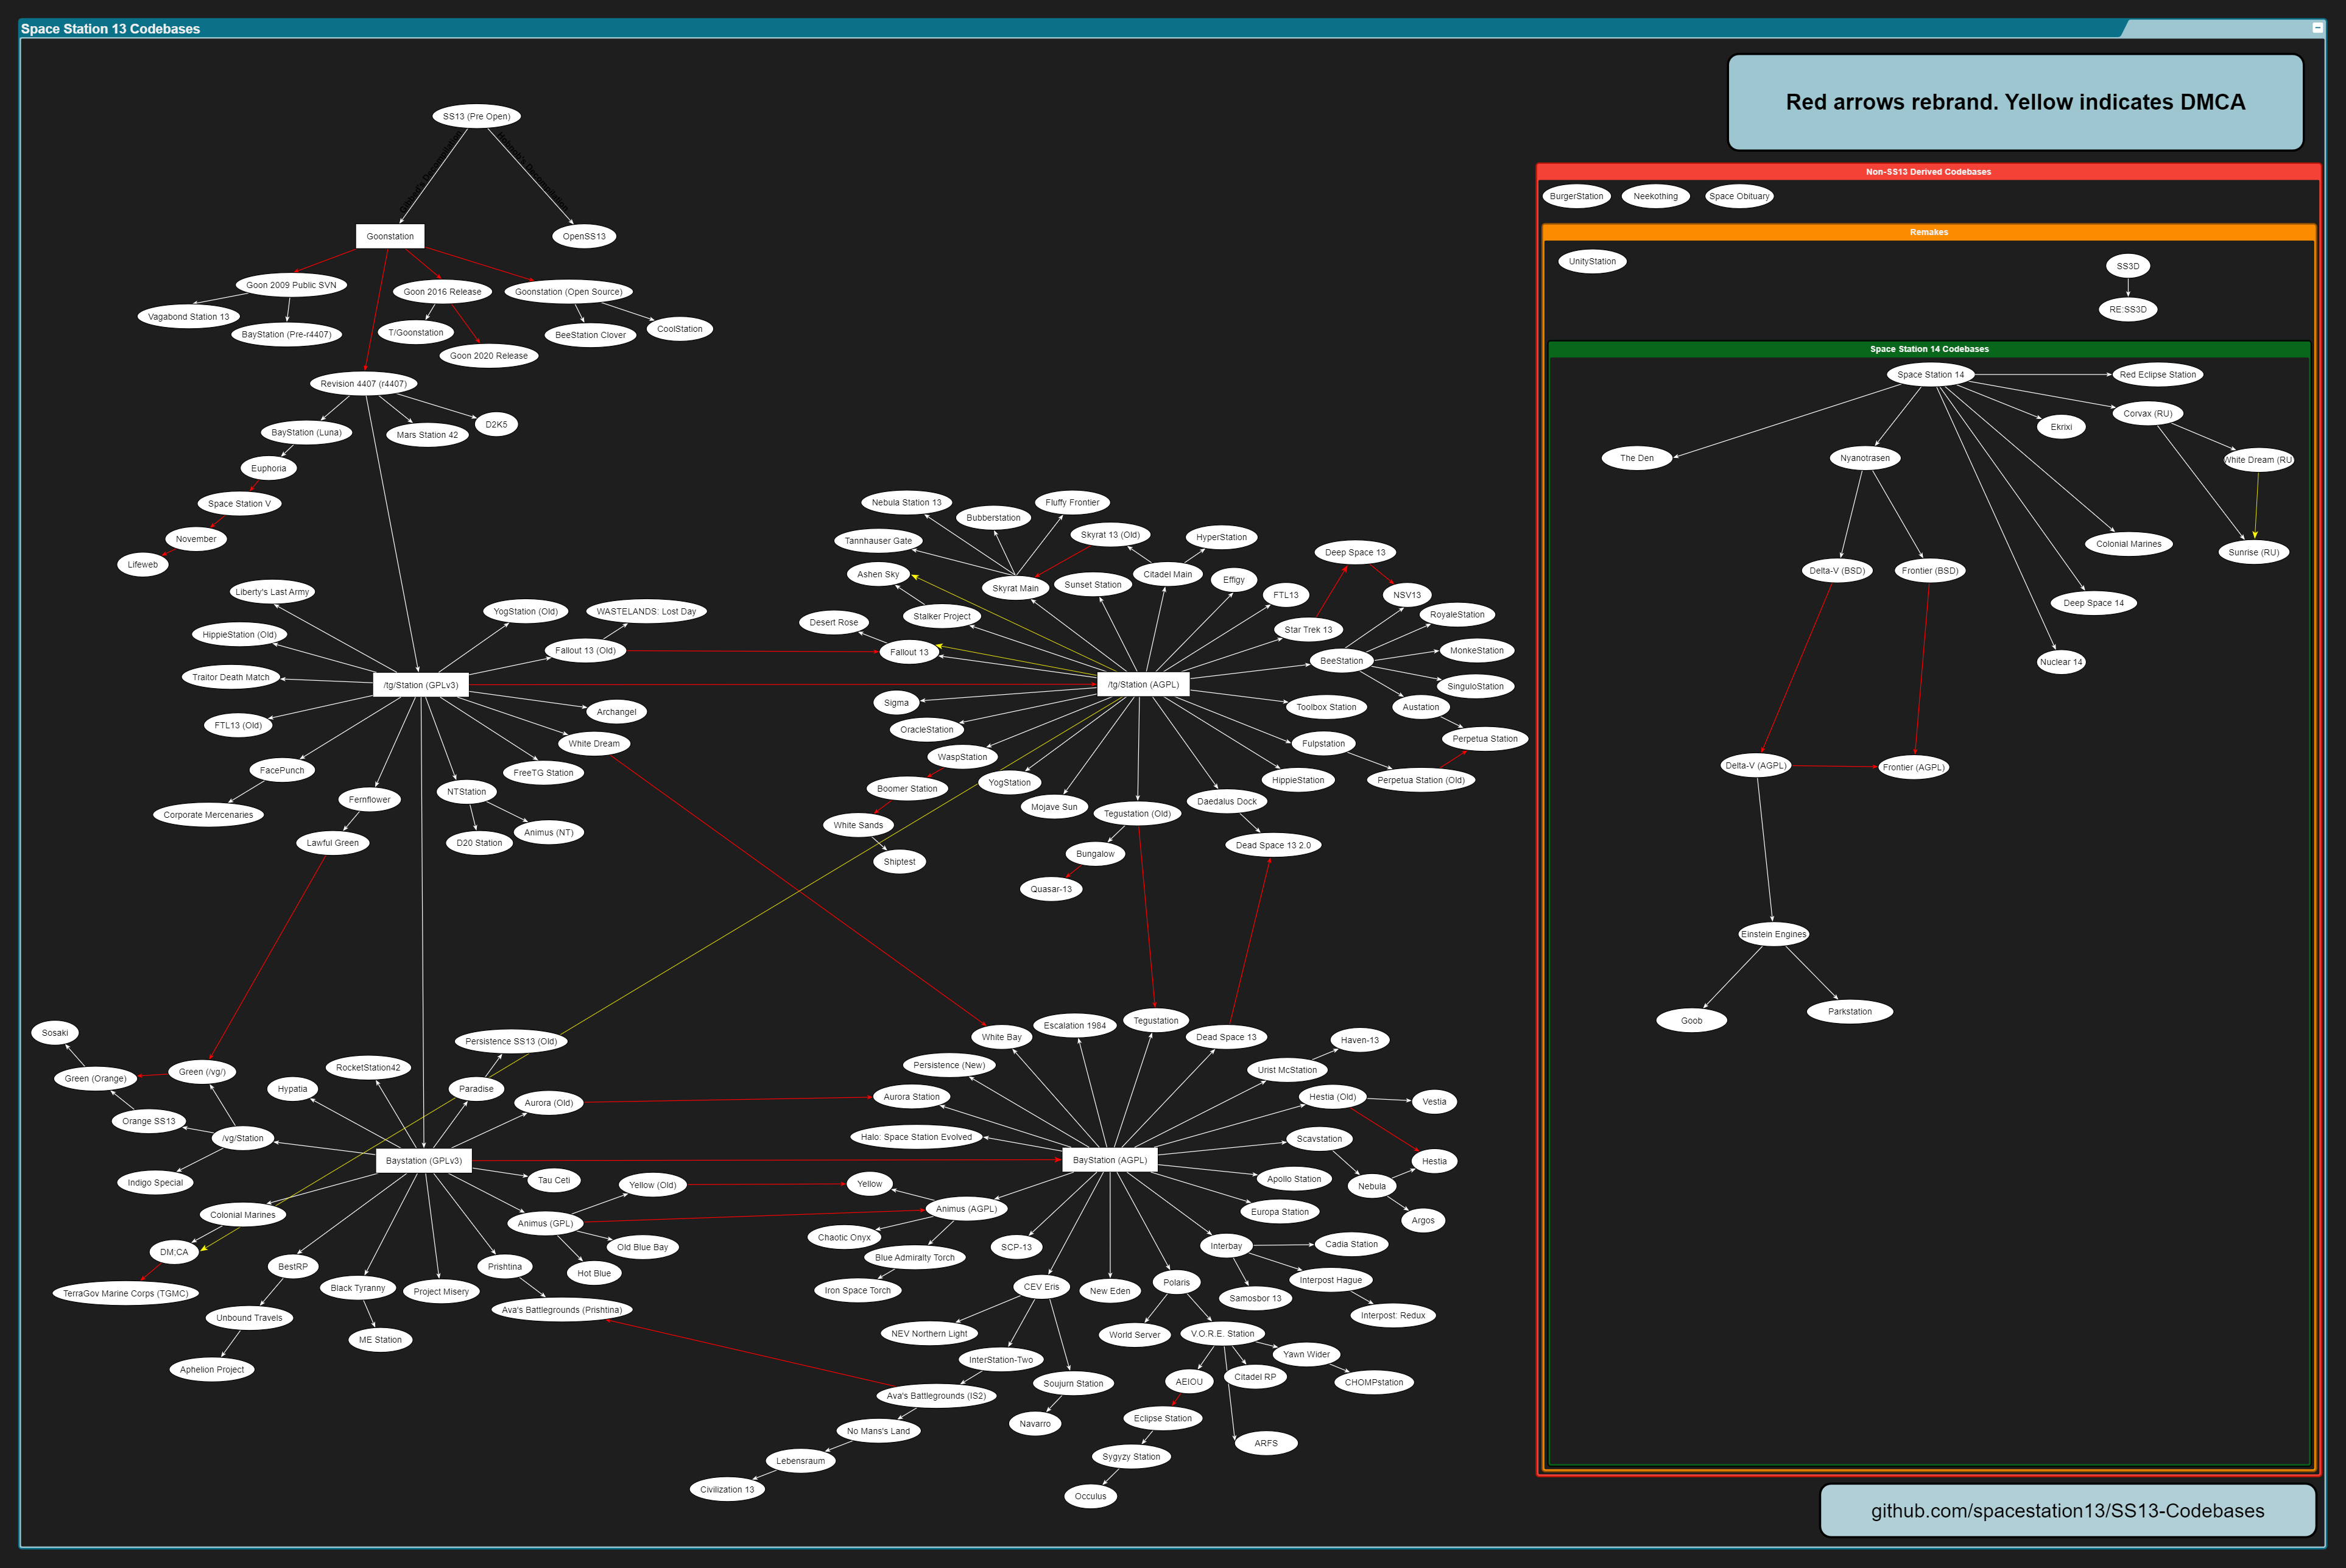Screen dimensions: 2346x1568
Task: Select the OpenSS13 node
Action: click(x=584, y=236)
